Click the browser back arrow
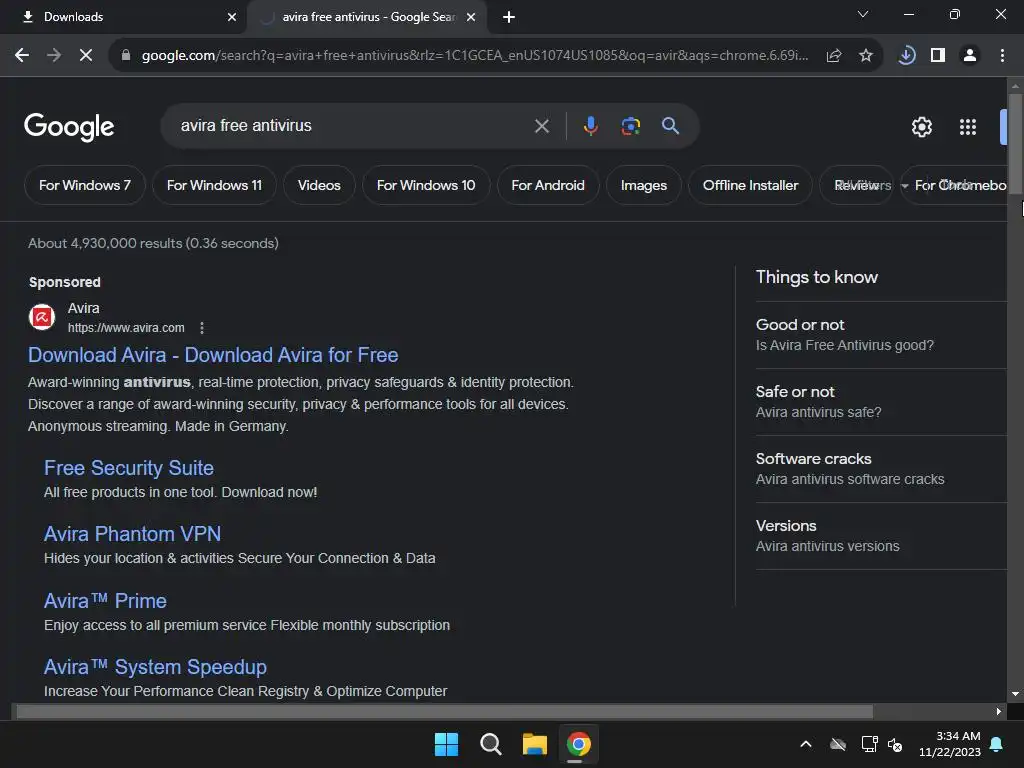1024x768 pixels. 22,56
